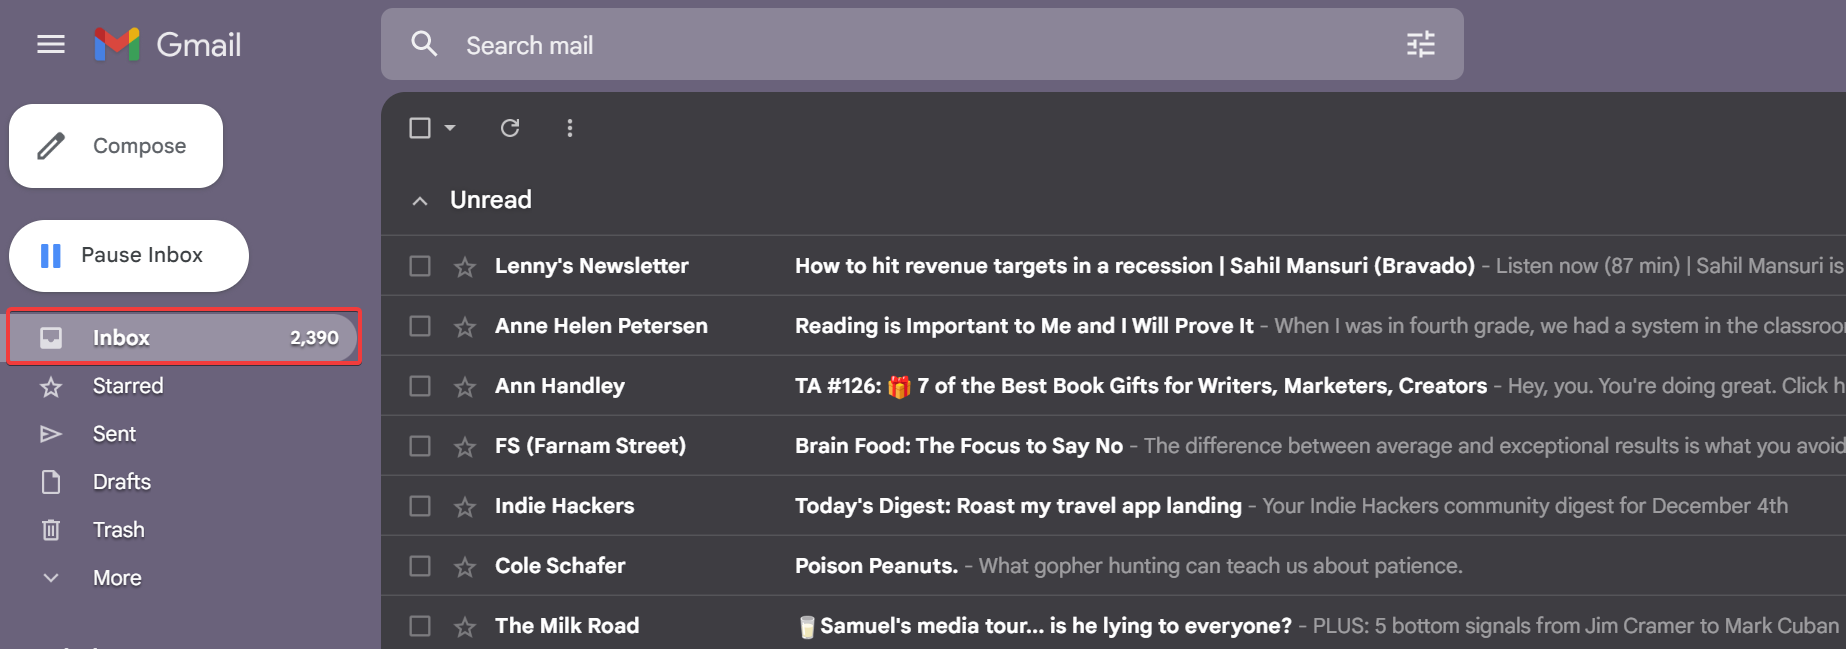
Task: Expand the More chevron in sidebar
Action: point(51,578)
